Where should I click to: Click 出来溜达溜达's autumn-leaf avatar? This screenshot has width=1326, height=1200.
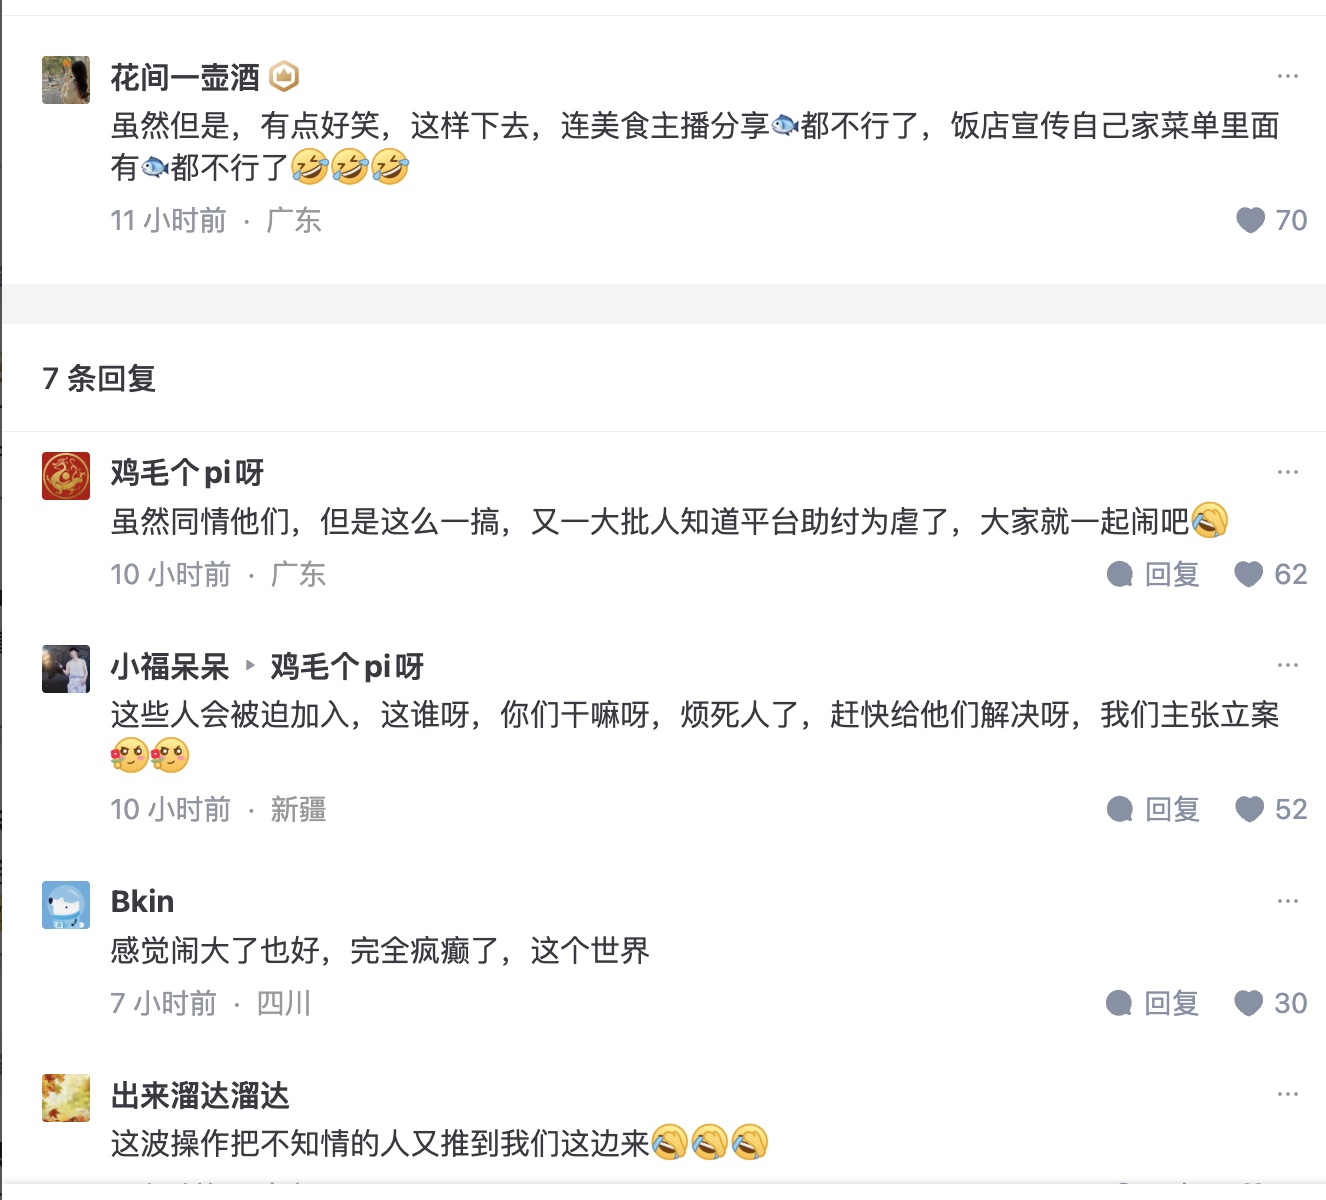coord(66,1098)
